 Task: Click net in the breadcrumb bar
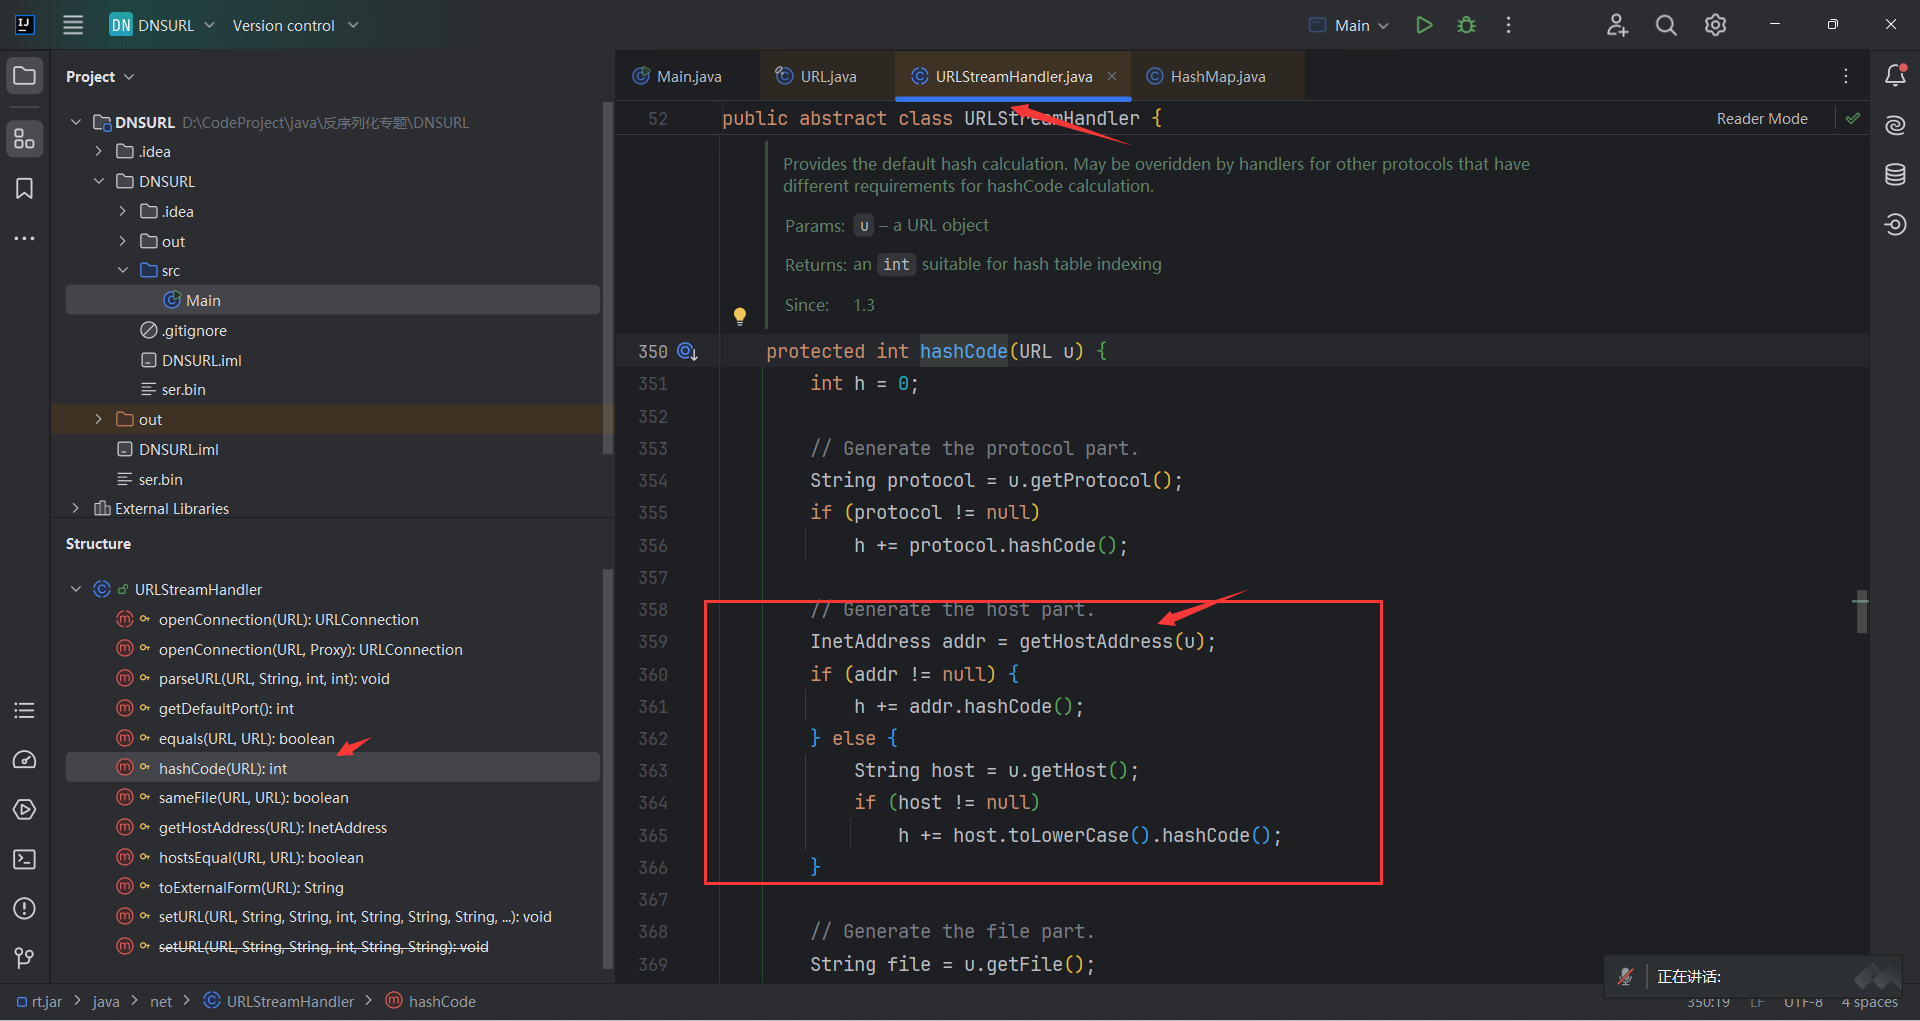161,1001
